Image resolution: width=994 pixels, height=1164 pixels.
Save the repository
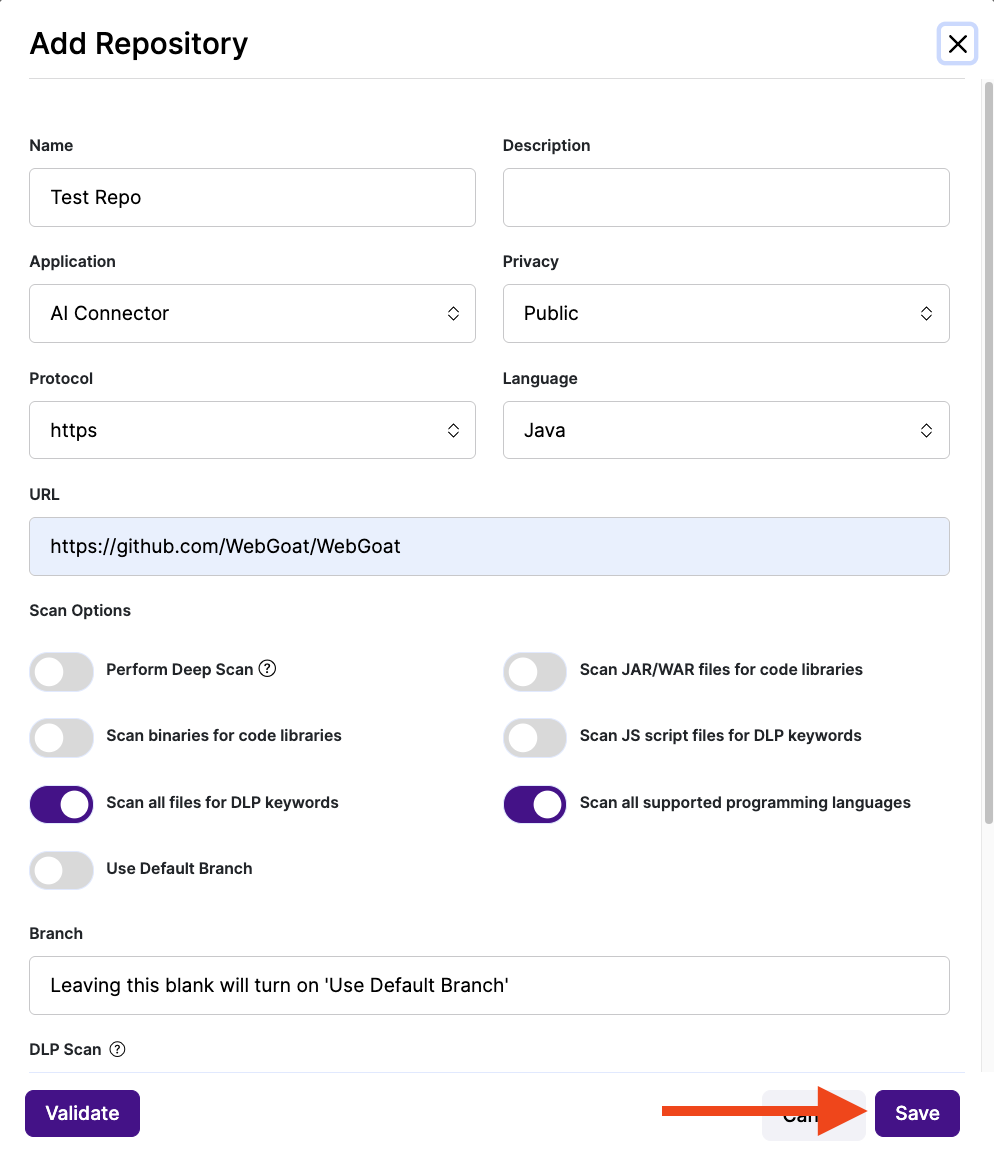coord(917,1113)
